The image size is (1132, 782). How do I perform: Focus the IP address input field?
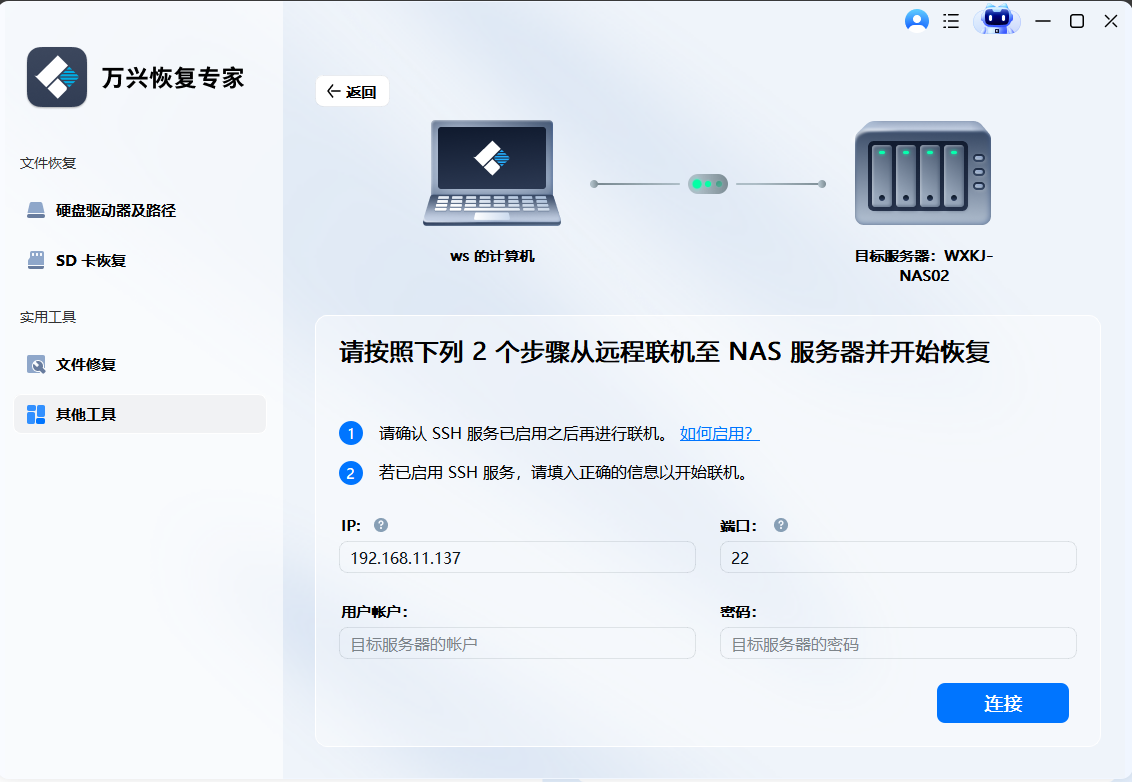tap(517, 558)
